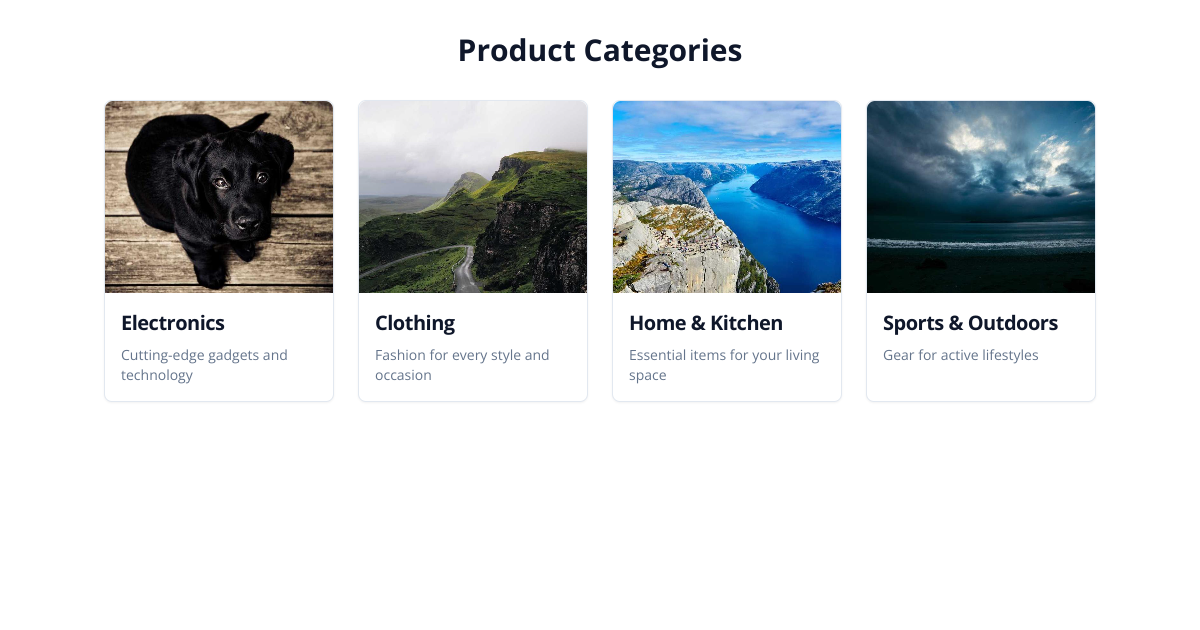The image size is (1200, 630).
Task: Go to Sports & Outdoors title
Action: (x=970, y=323)
